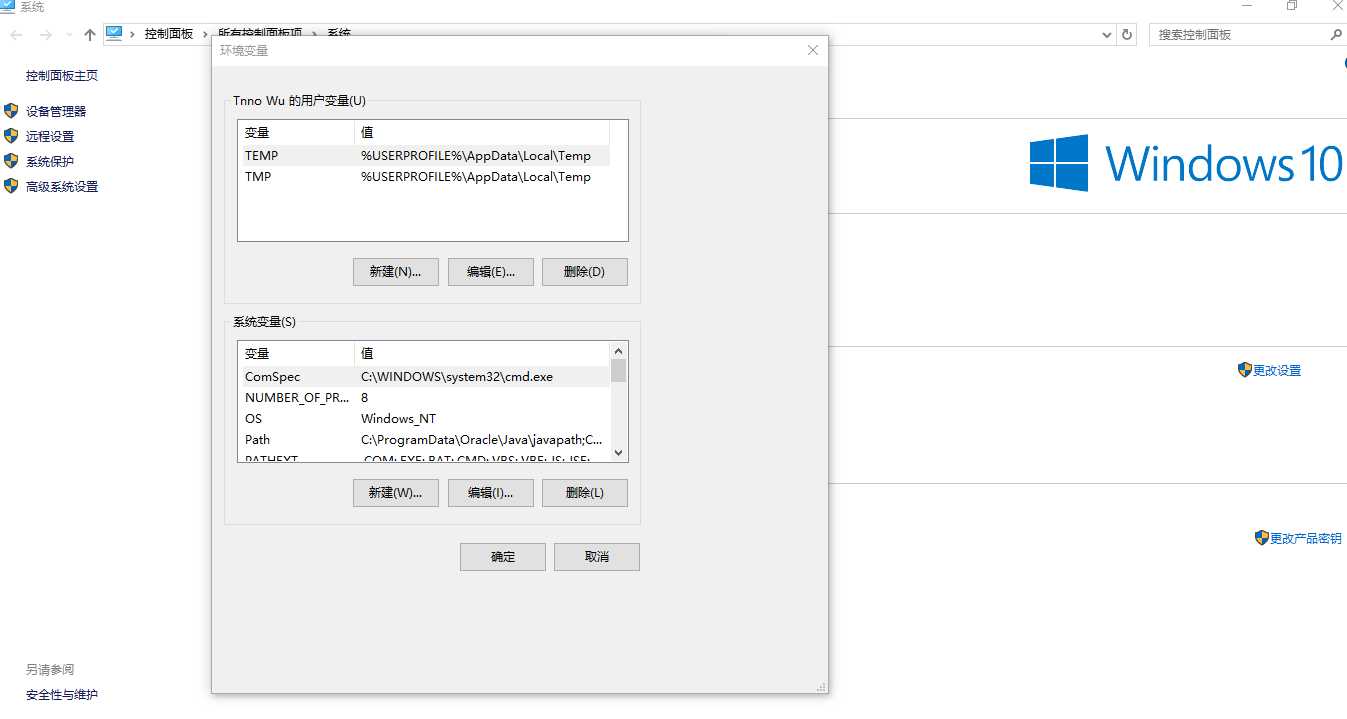The image size is (1347, 719).
Task: Click value Windows_NT
Action: (x=398, y=418)
